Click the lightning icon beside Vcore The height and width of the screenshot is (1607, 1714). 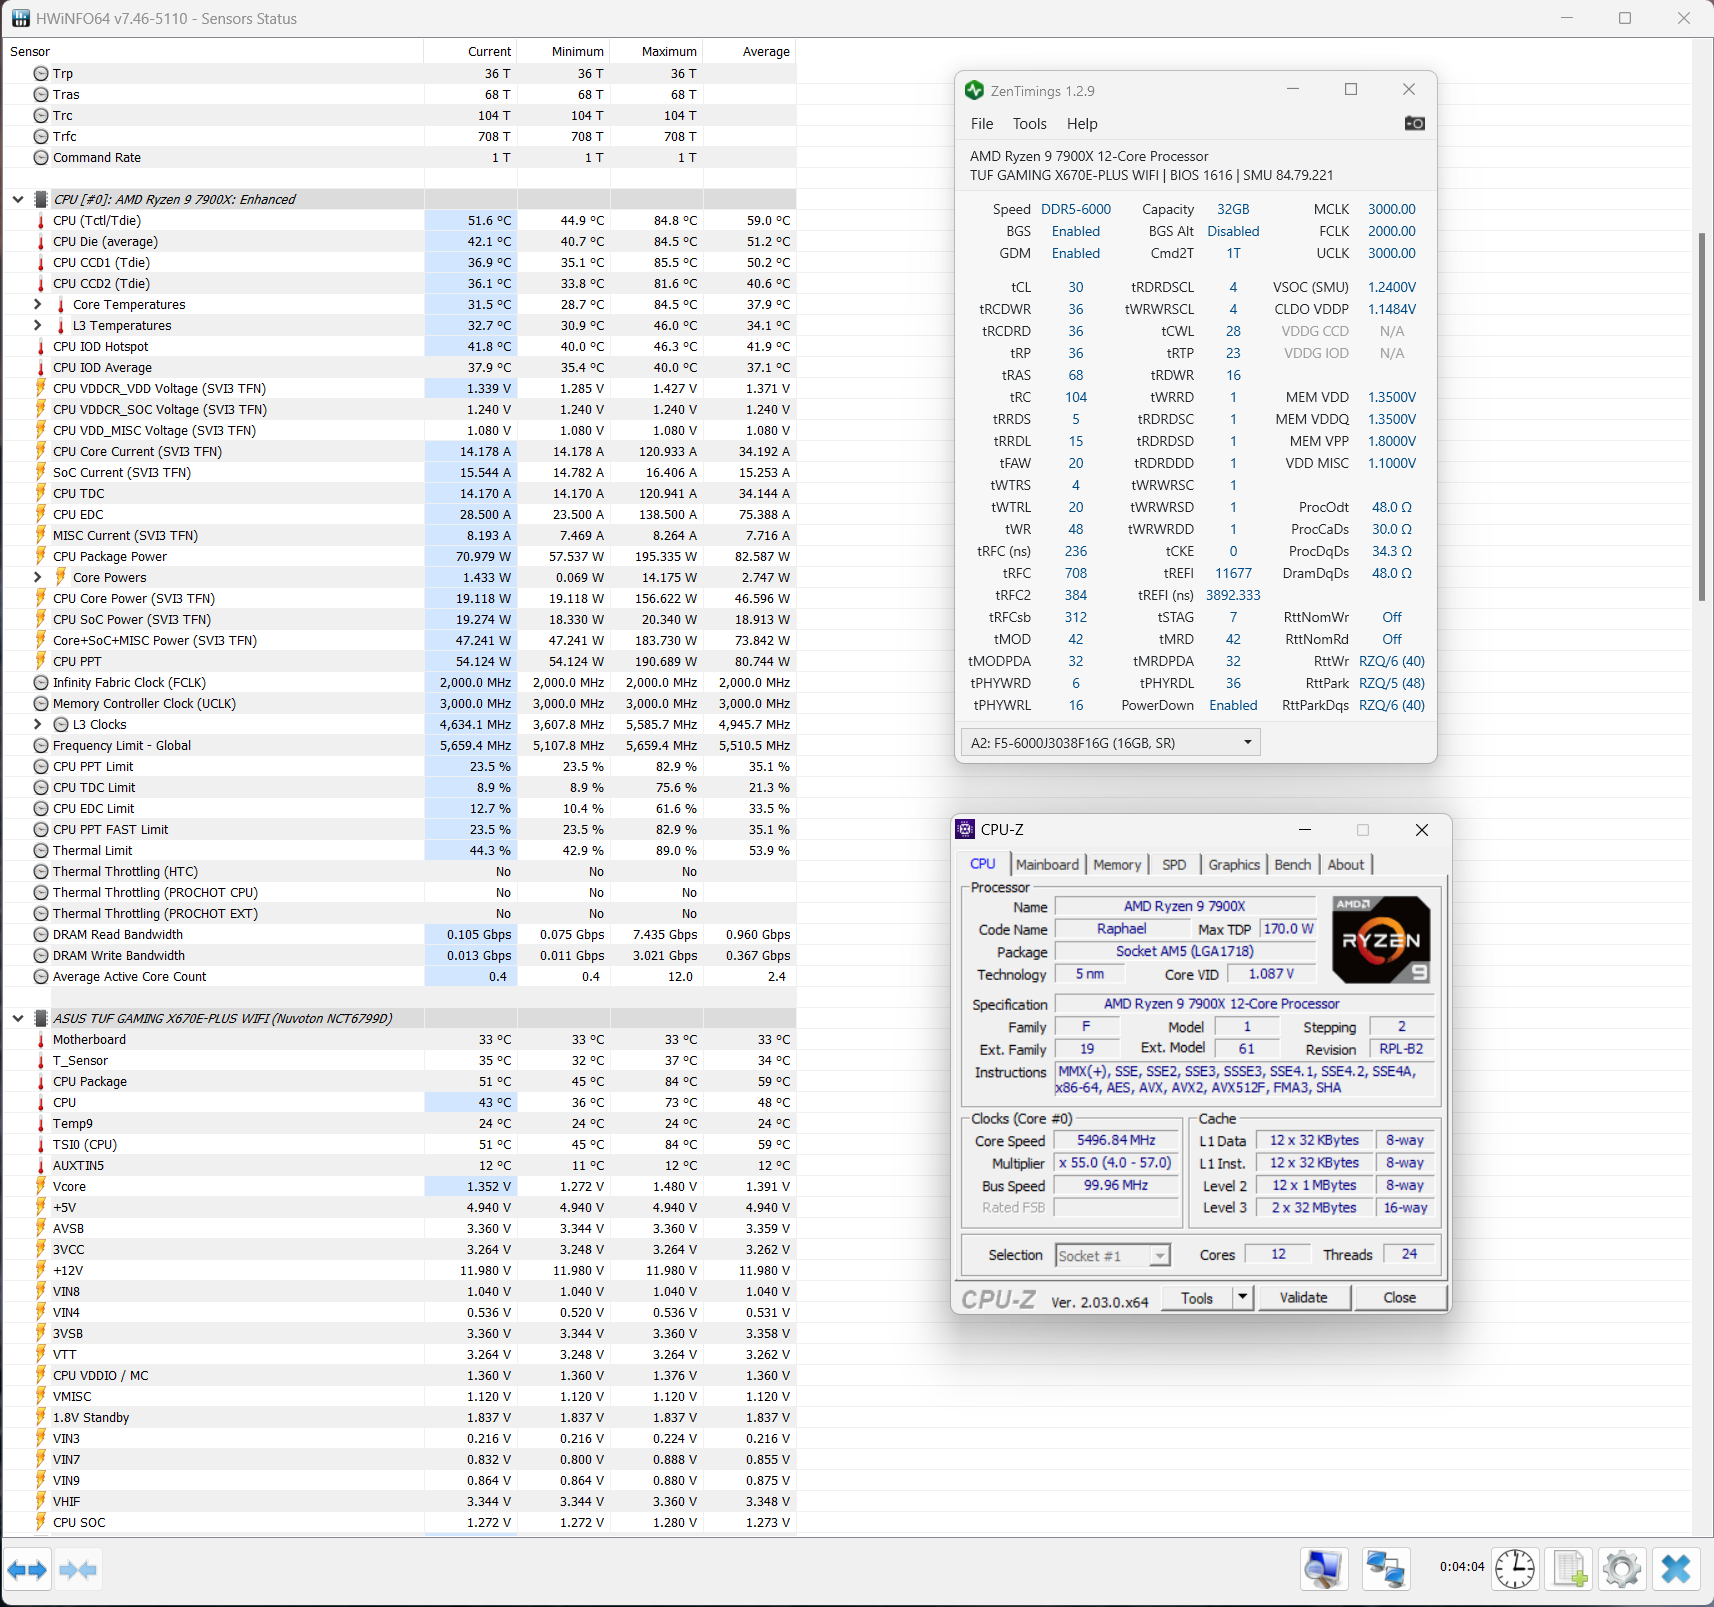[41, 1186]
